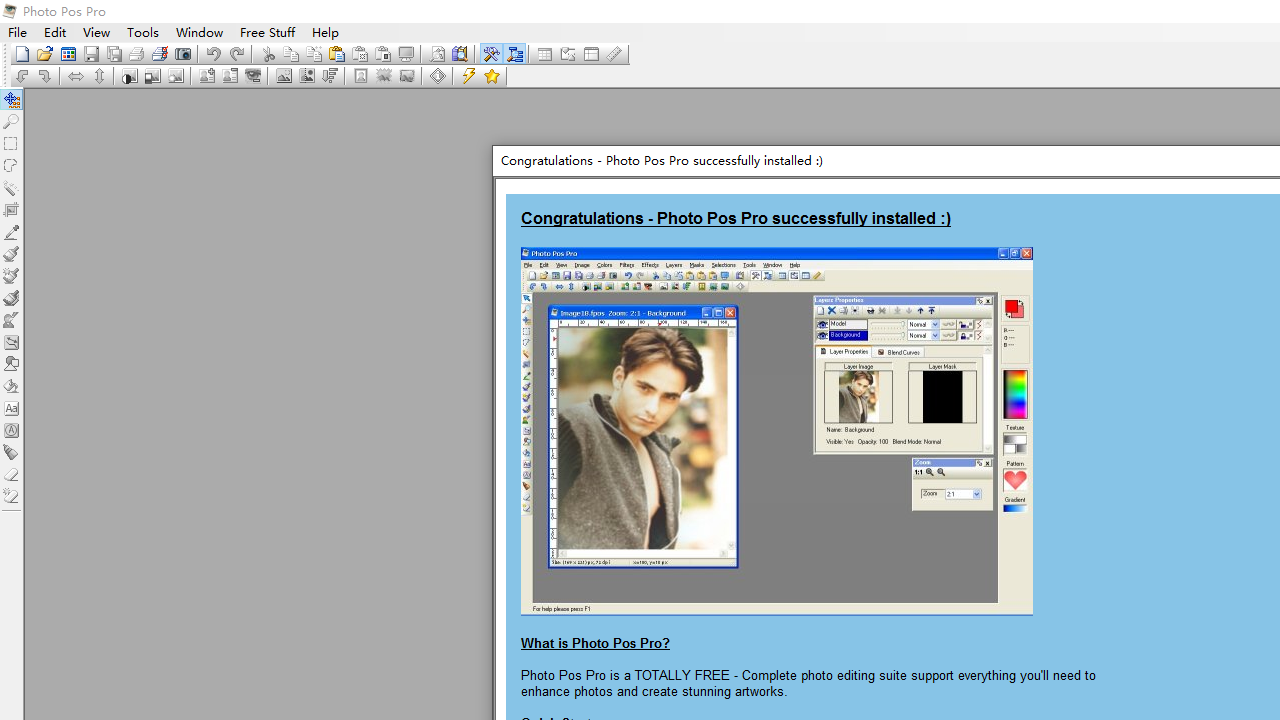The width and height of the screenshot is (1280, 720).
Task: Pick the Paintbrush tool from the left toolbox
Action: point(11,254)
